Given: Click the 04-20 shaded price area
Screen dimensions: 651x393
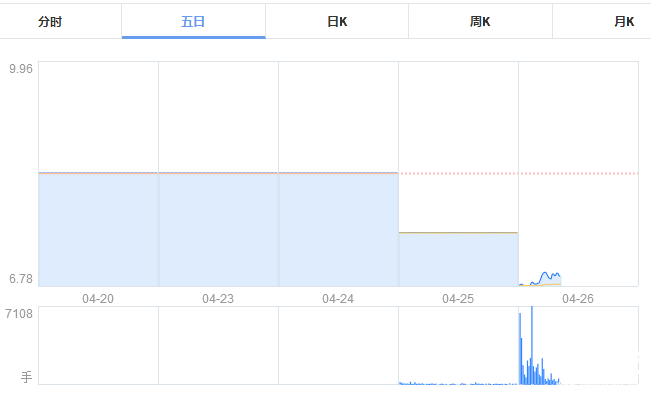Looking at the screenshot, I should tap(98, 229).
